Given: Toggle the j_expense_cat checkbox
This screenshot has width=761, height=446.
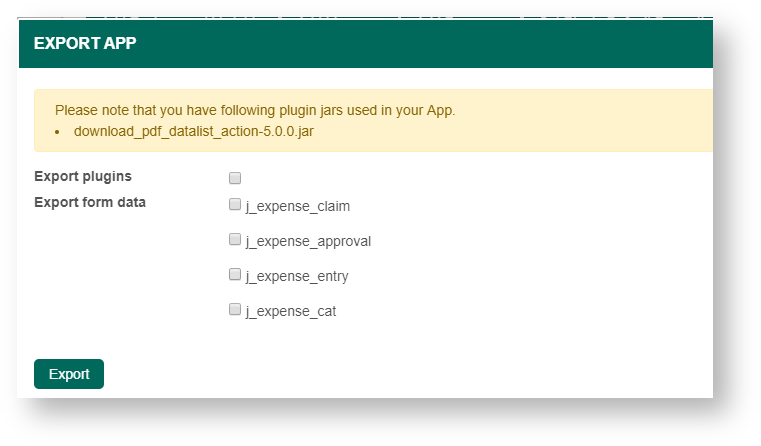Looking at the screenshot, I should pyautogui.click(x=235, y=310).
